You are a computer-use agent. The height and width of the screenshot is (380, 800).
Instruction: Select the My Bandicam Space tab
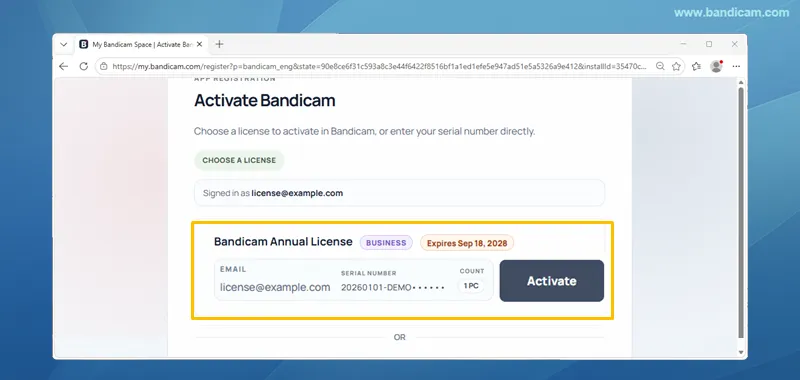point(141,44)
